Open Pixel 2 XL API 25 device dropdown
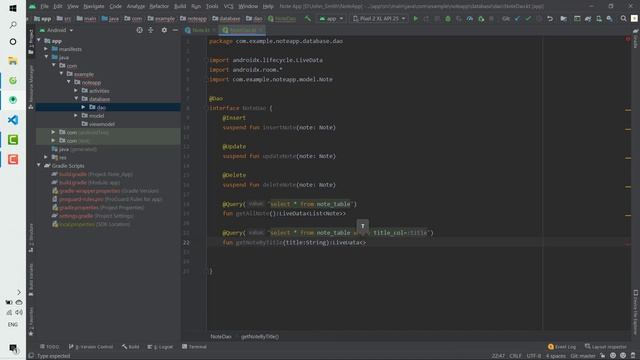Viewport: 640px width, 360px height. pos(379,19)
